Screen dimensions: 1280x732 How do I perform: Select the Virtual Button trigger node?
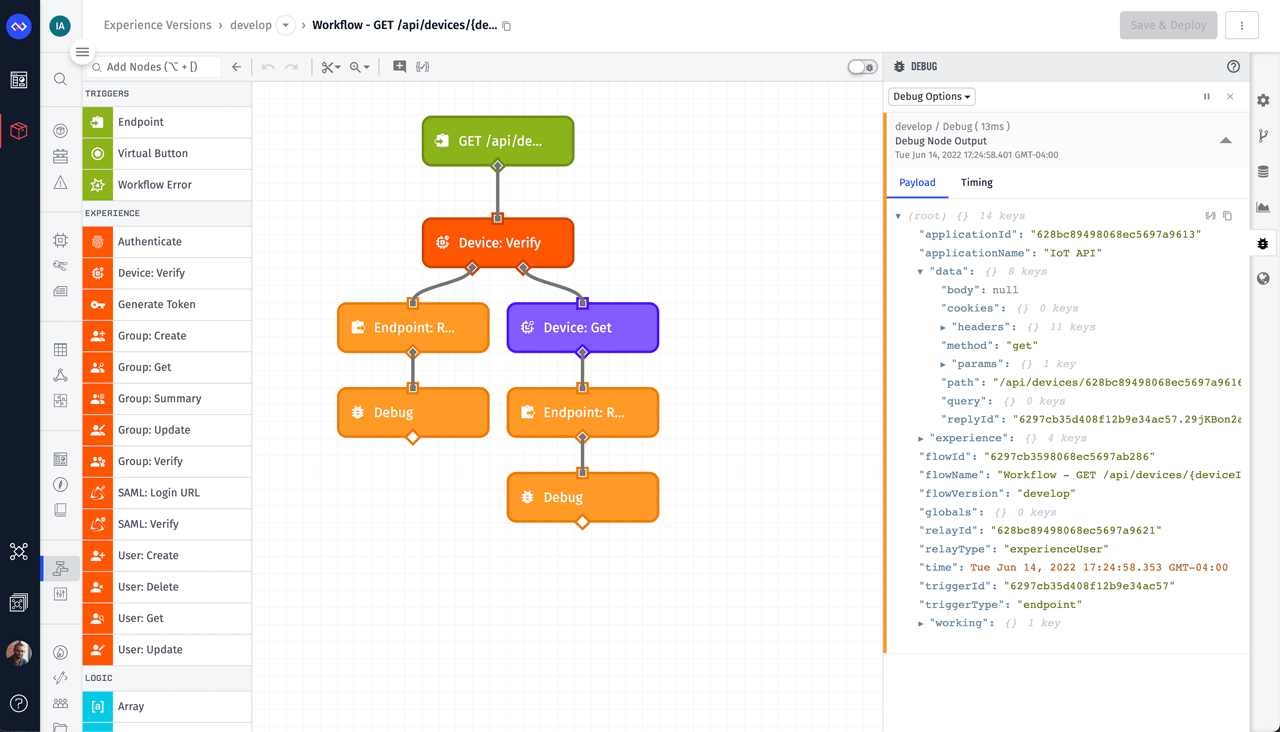tap(167, 153)
